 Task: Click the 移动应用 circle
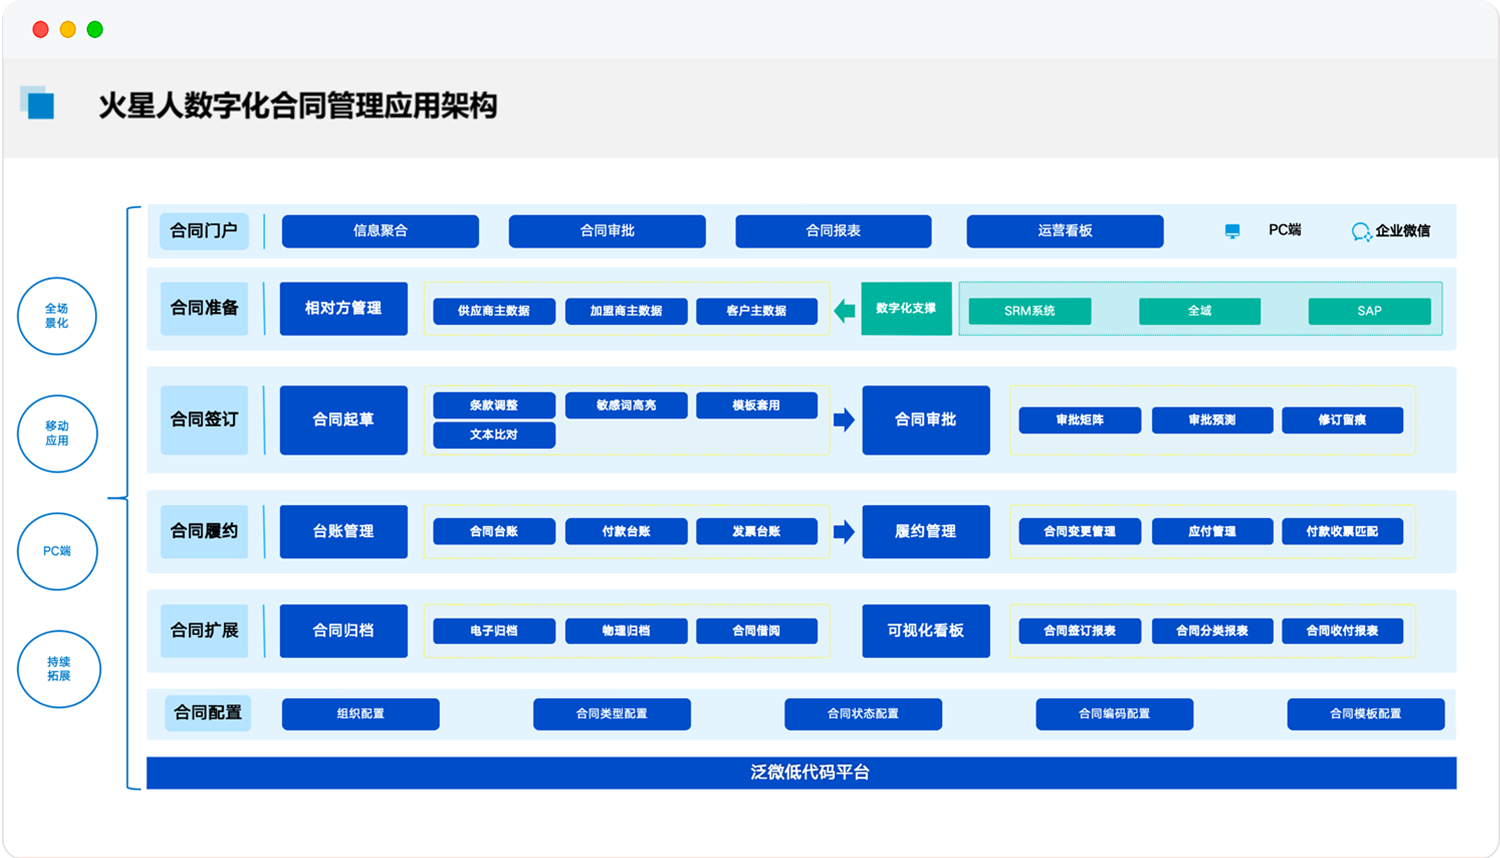57,433
